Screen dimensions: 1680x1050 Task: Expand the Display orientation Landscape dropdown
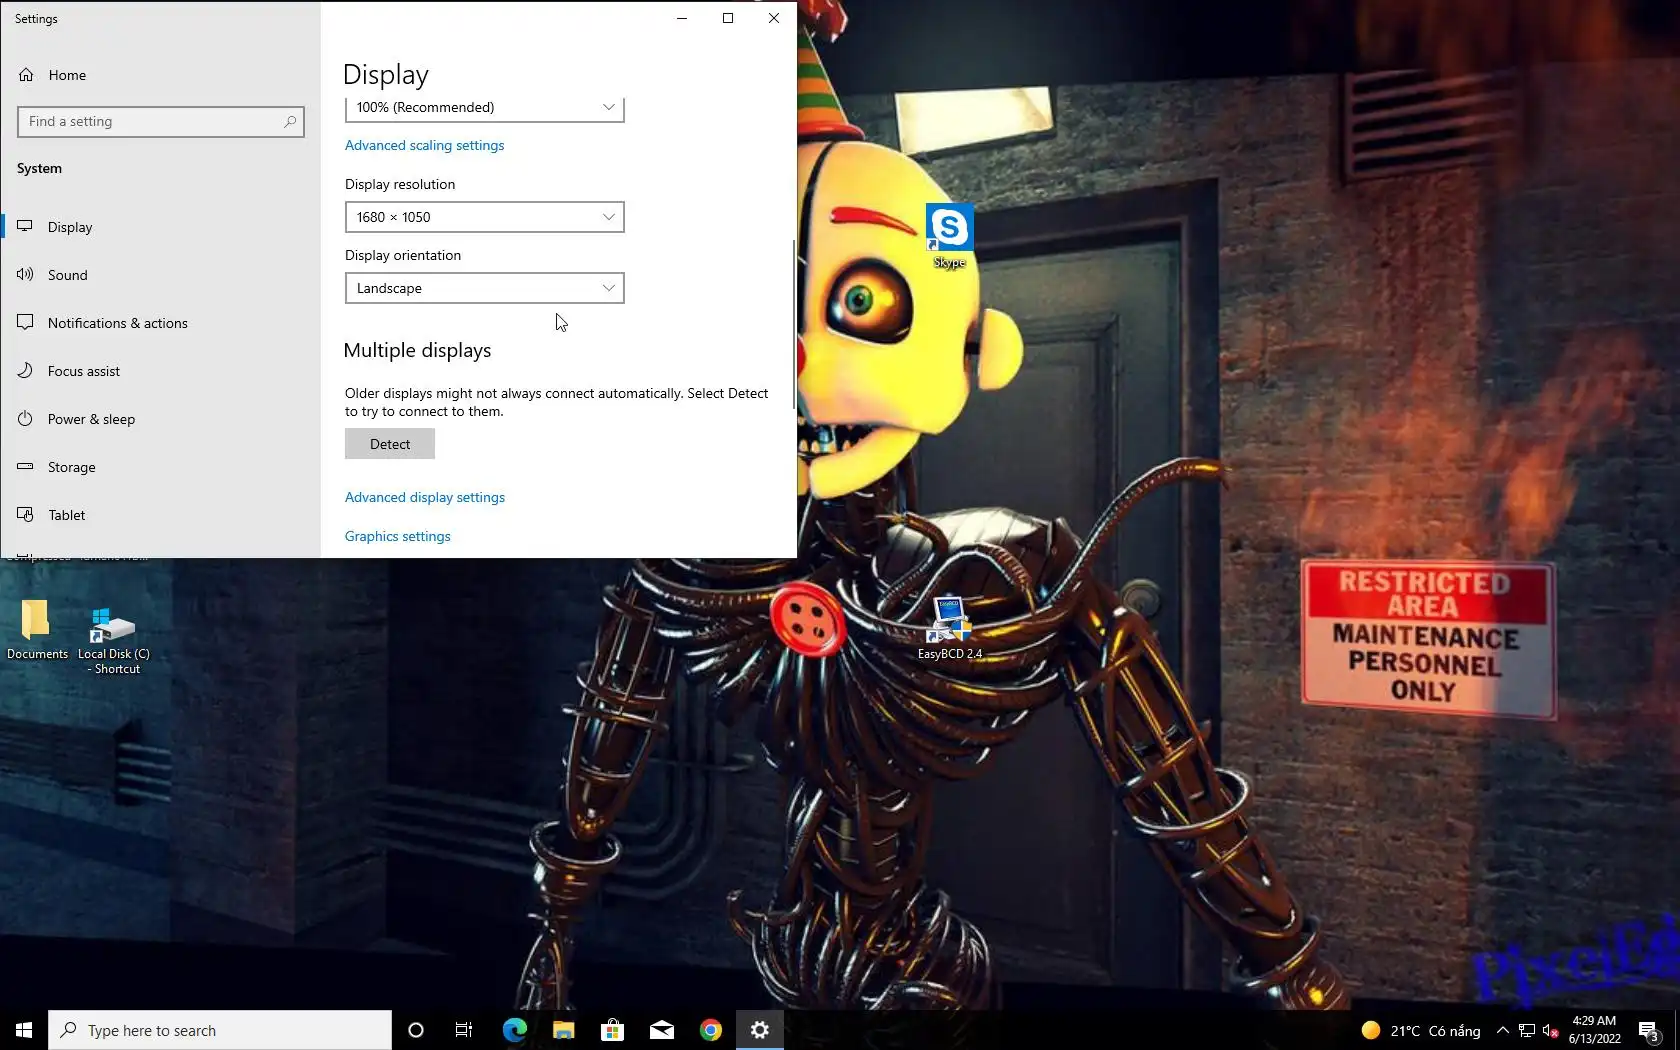(x=485, y=288)
